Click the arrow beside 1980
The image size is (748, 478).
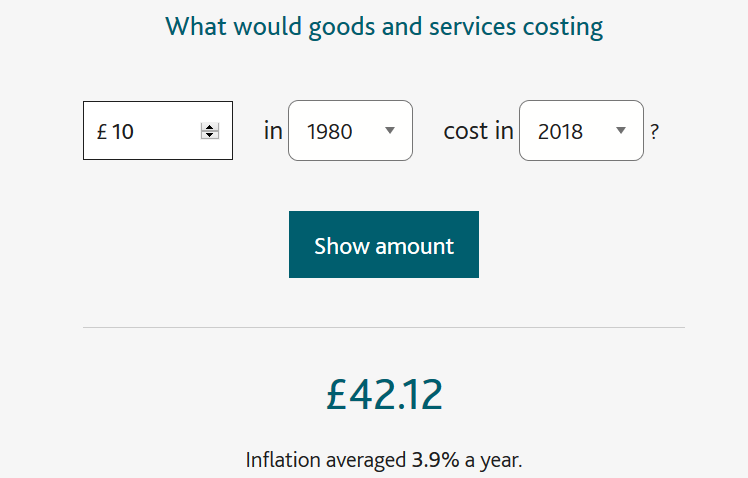[x=390, y=131]
